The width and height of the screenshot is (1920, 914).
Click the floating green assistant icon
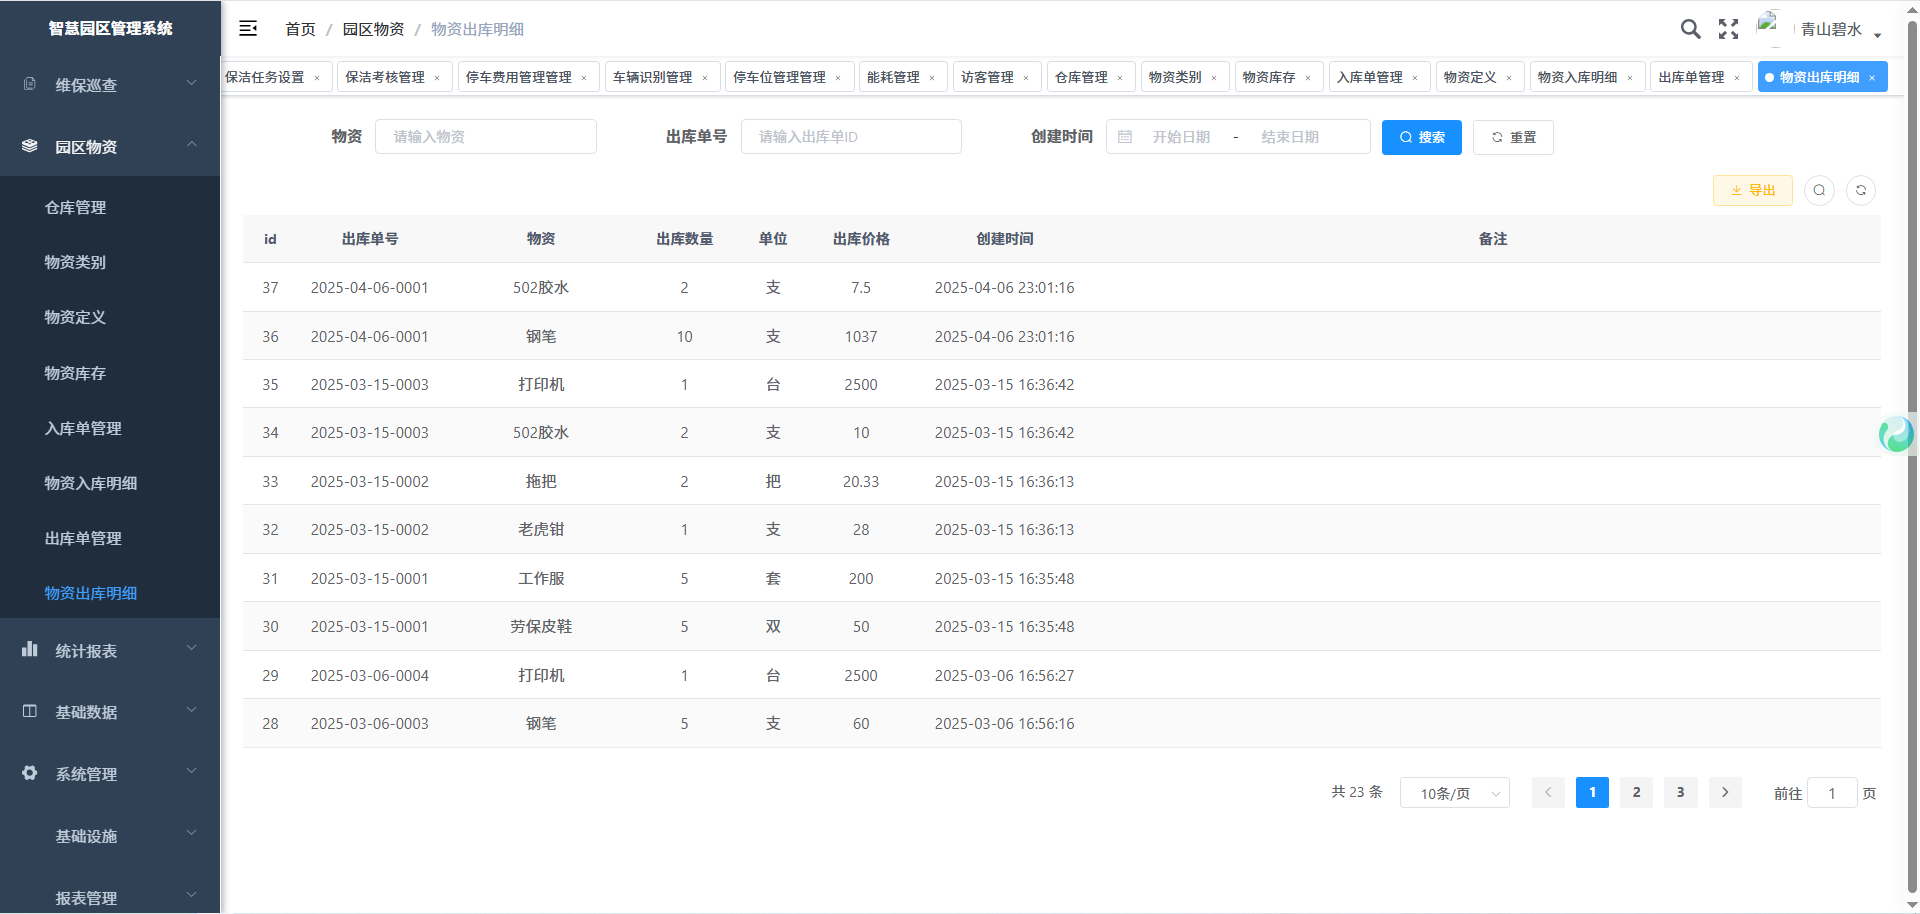pyautogui.click(x=1895, y=435)
